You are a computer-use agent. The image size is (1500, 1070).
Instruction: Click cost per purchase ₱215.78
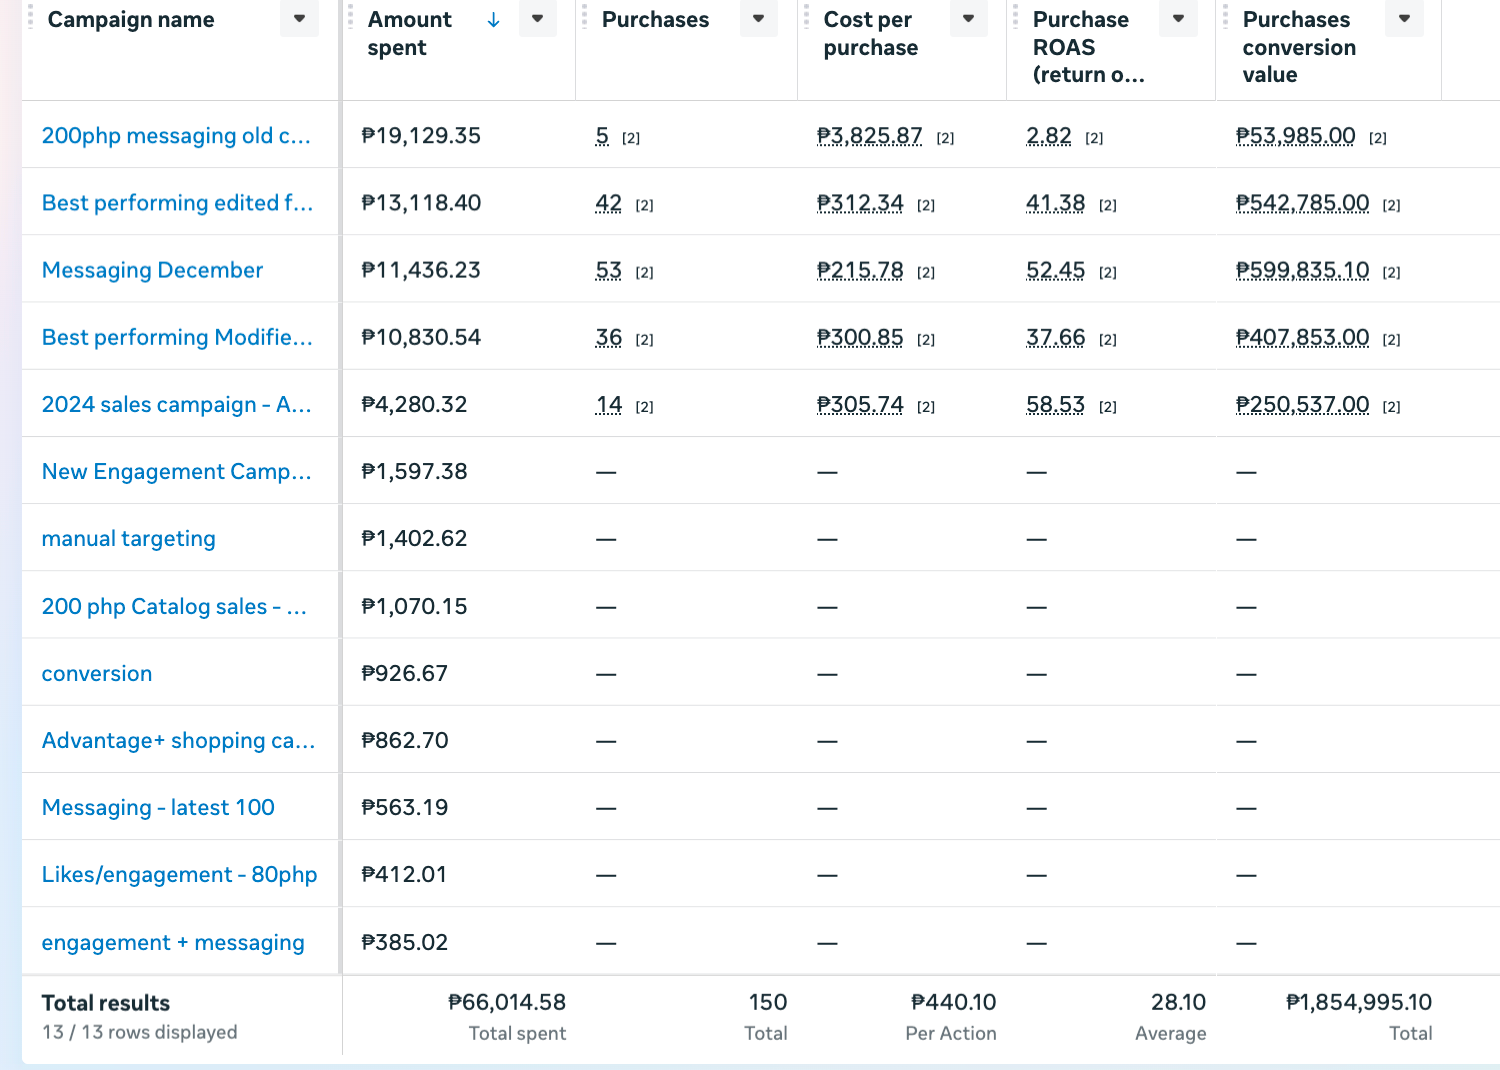click(x=860, y=270)
